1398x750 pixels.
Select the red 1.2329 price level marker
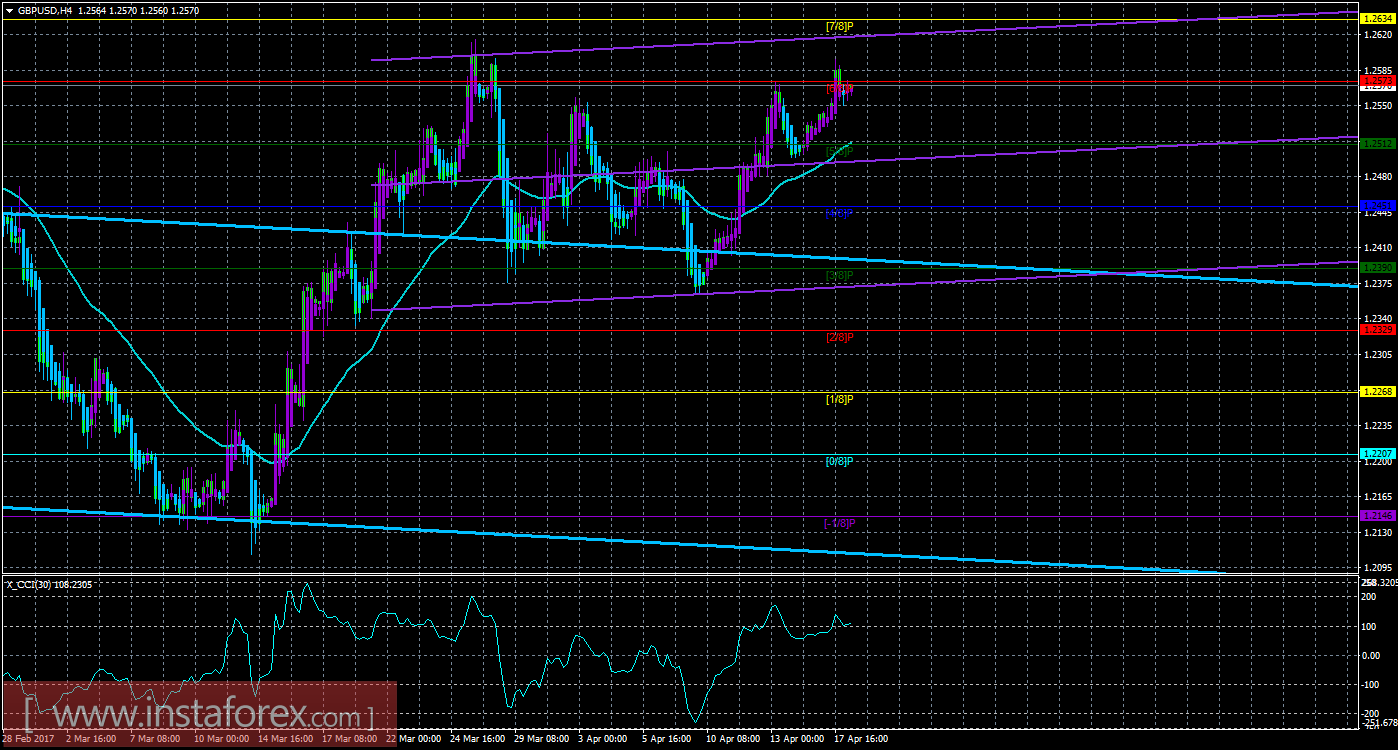click(1377, 332)
